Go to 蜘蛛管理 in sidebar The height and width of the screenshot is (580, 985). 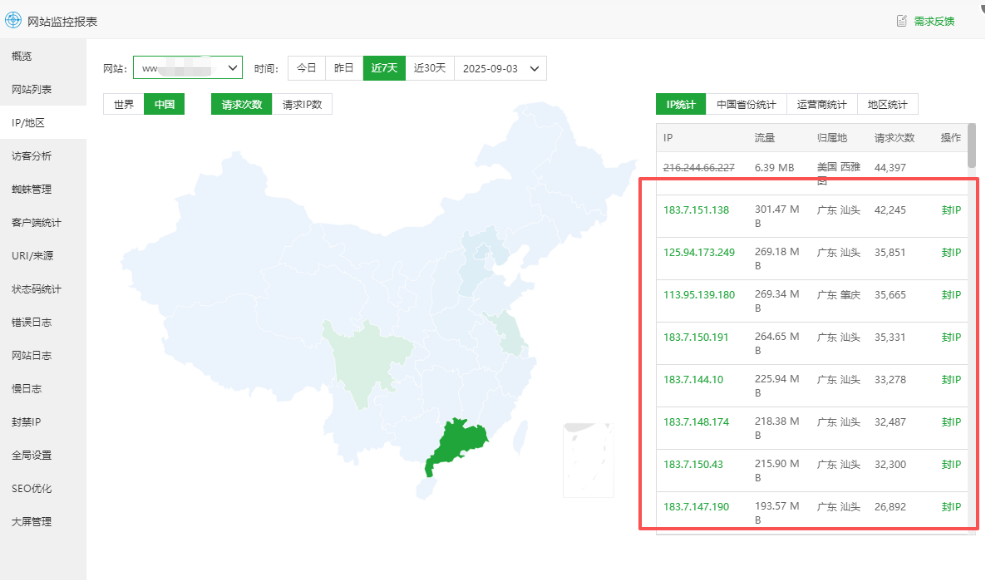coord(32,189)
